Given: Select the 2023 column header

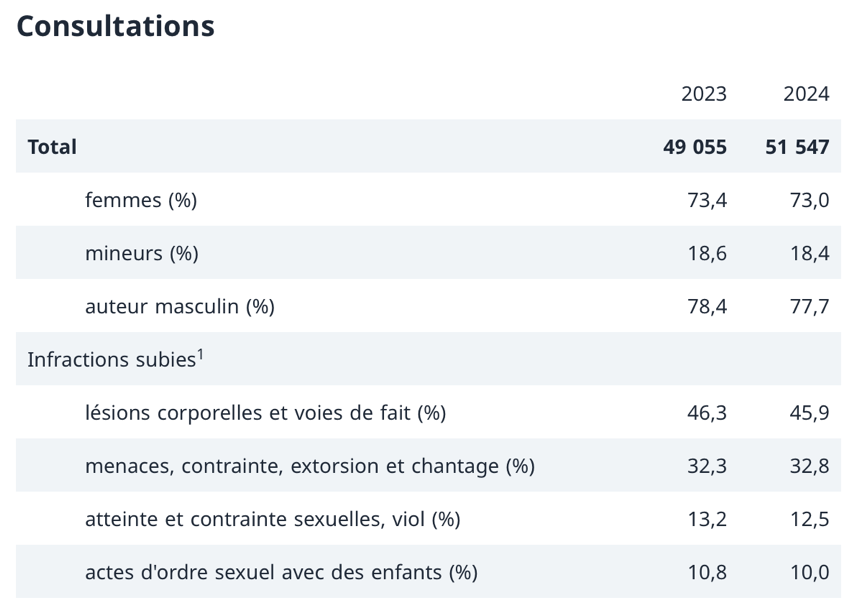Looking at the screenshot, I should (x=704, y=94).
